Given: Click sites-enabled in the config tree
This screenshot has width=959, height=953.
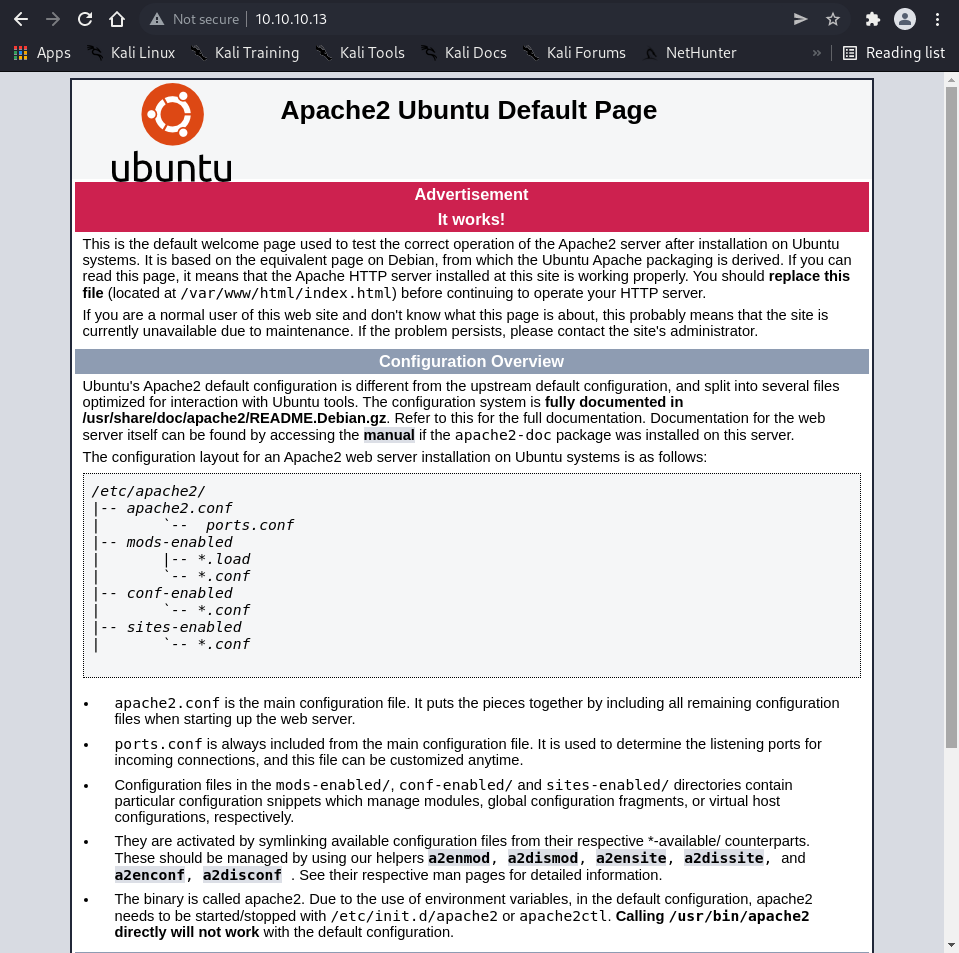Looking at the screenshot, I should (x=184, y=628).
